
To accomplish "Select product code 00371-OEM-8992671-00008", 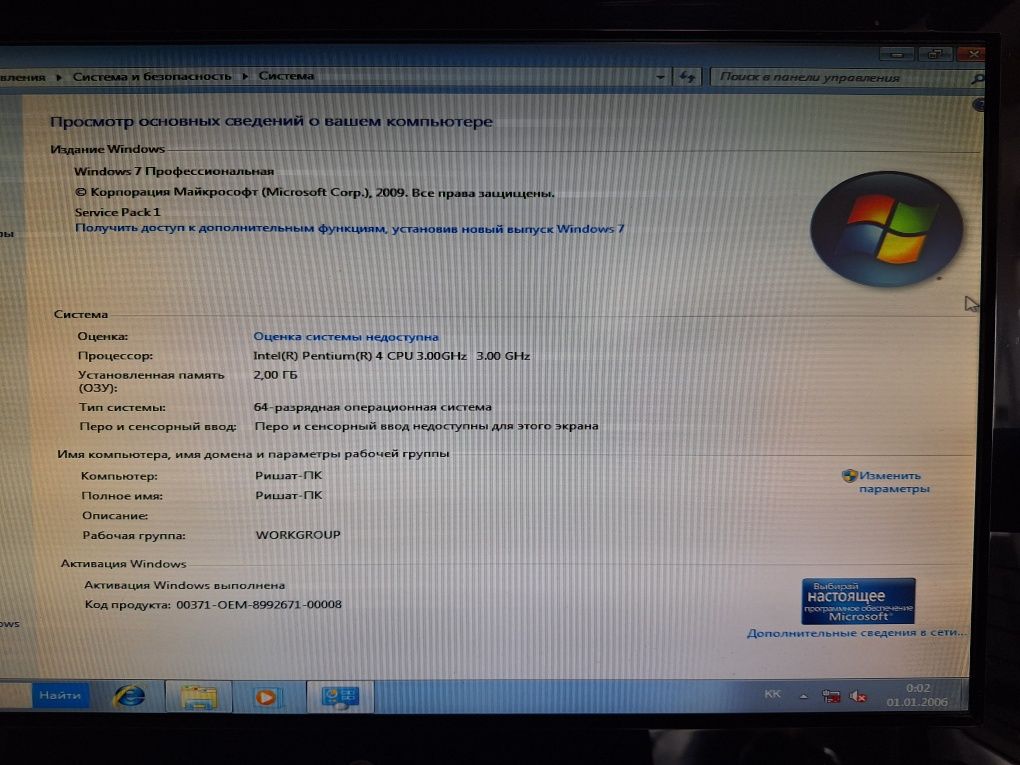I will (259, 604).
